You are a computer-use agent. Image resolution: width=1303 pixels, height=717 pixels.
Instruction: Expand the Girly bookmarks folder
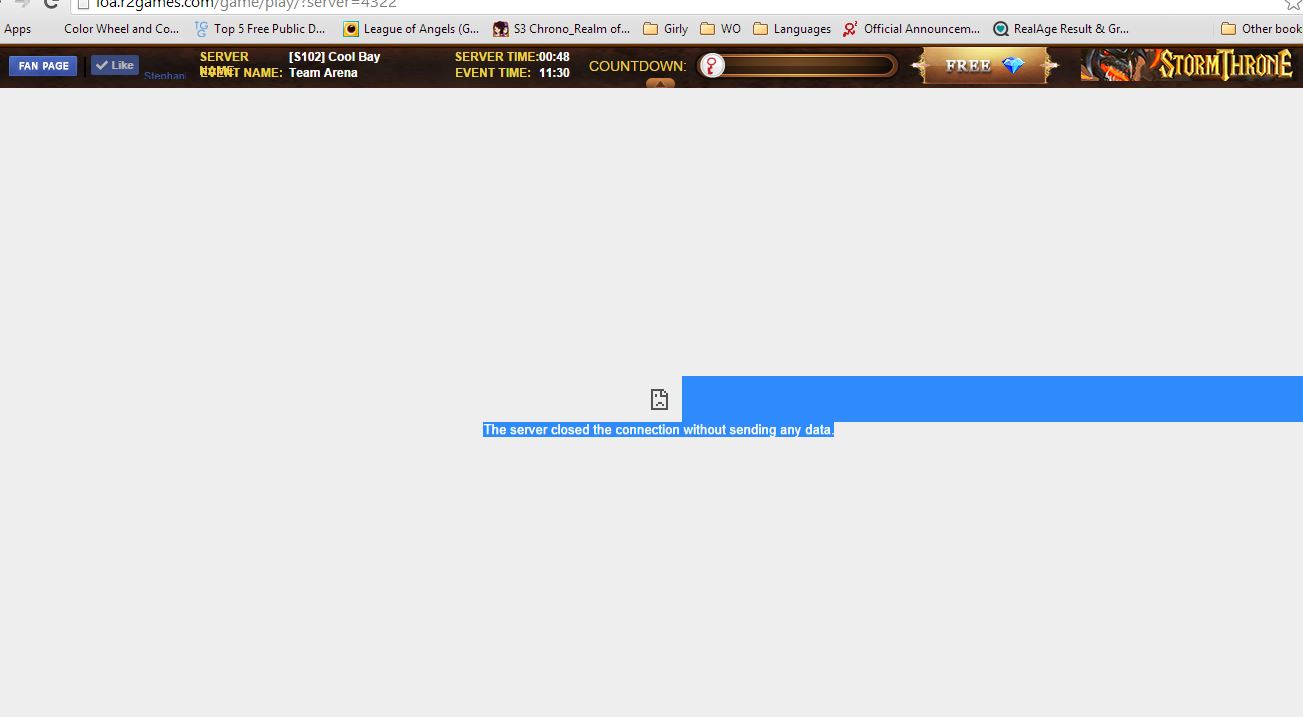pyautogui.click(x=666, y=29)
